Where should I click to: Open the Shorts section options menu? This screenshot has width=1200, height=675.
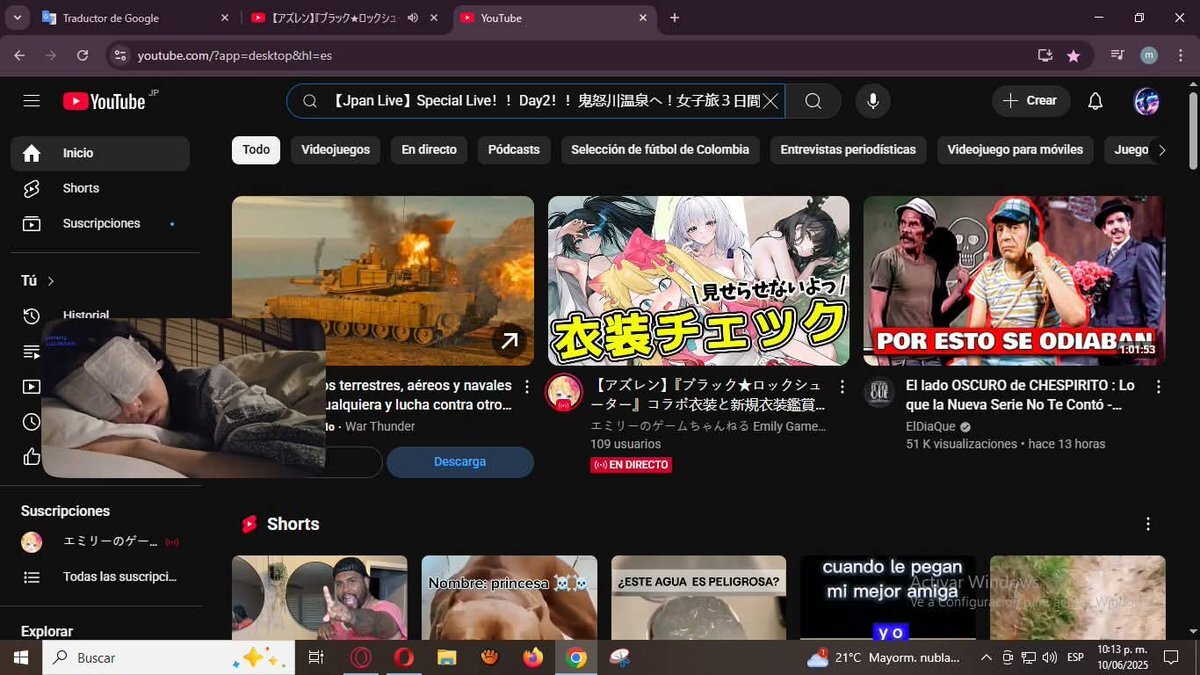(1148, 524)
